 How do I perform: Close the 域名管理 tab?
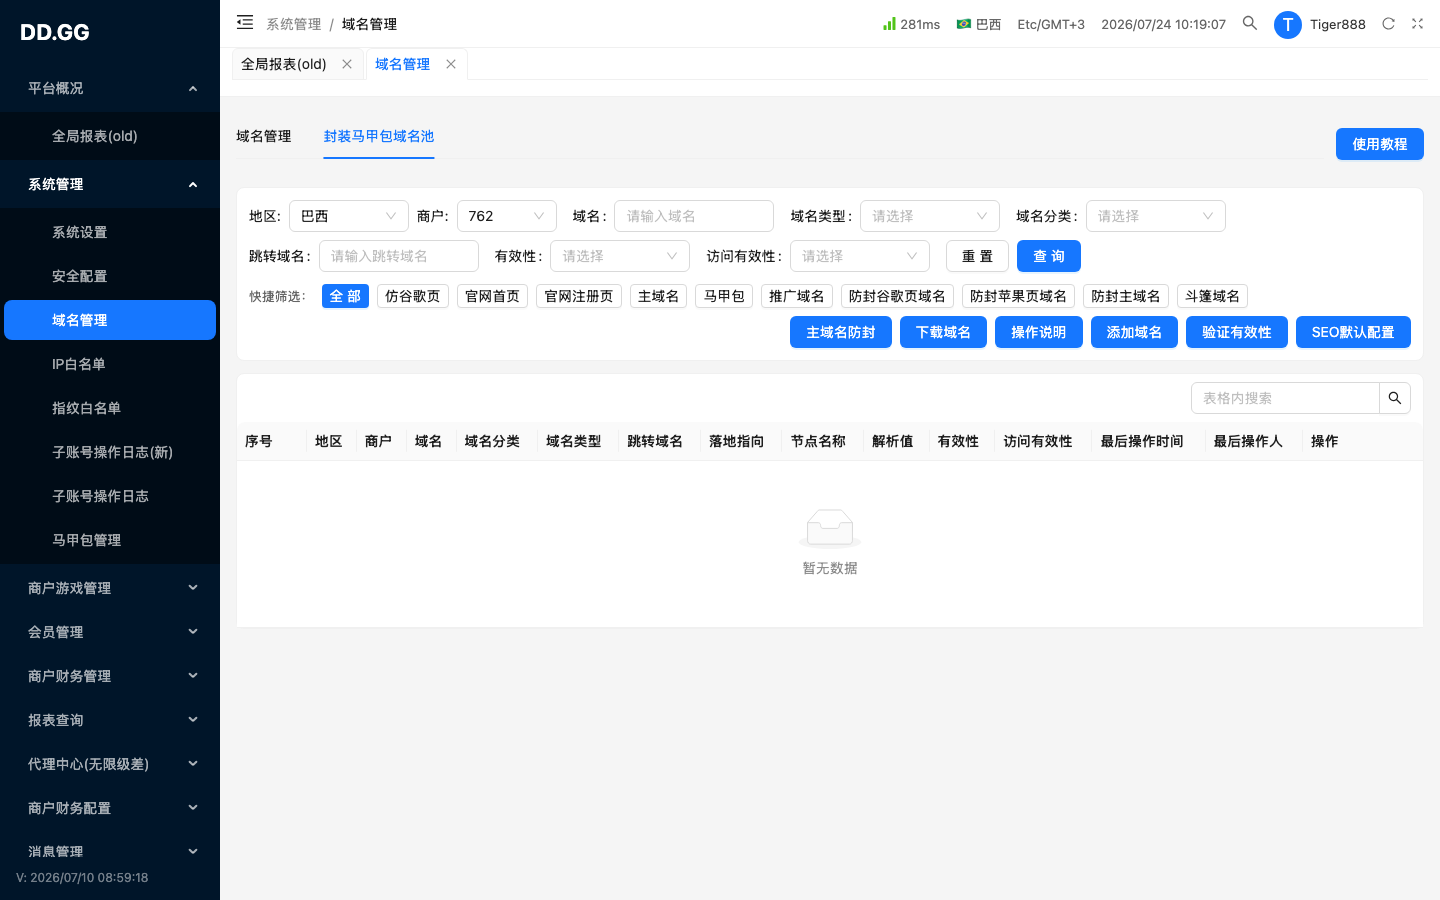tap(451, 64)
